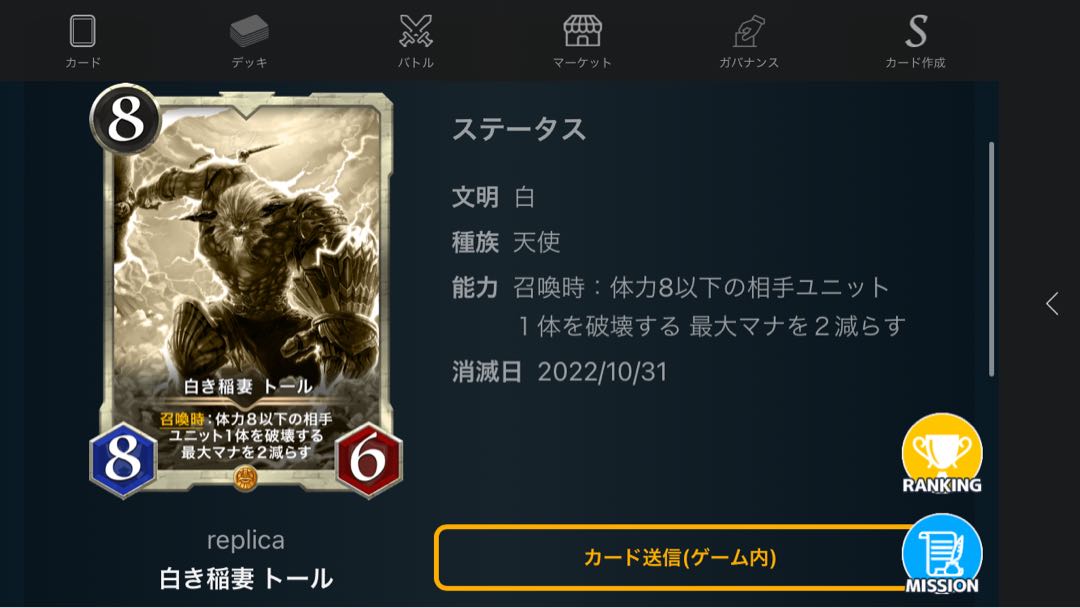Select the バトル crossed swords icon
Screen dimensions: 1080x608
coord(416,32)
